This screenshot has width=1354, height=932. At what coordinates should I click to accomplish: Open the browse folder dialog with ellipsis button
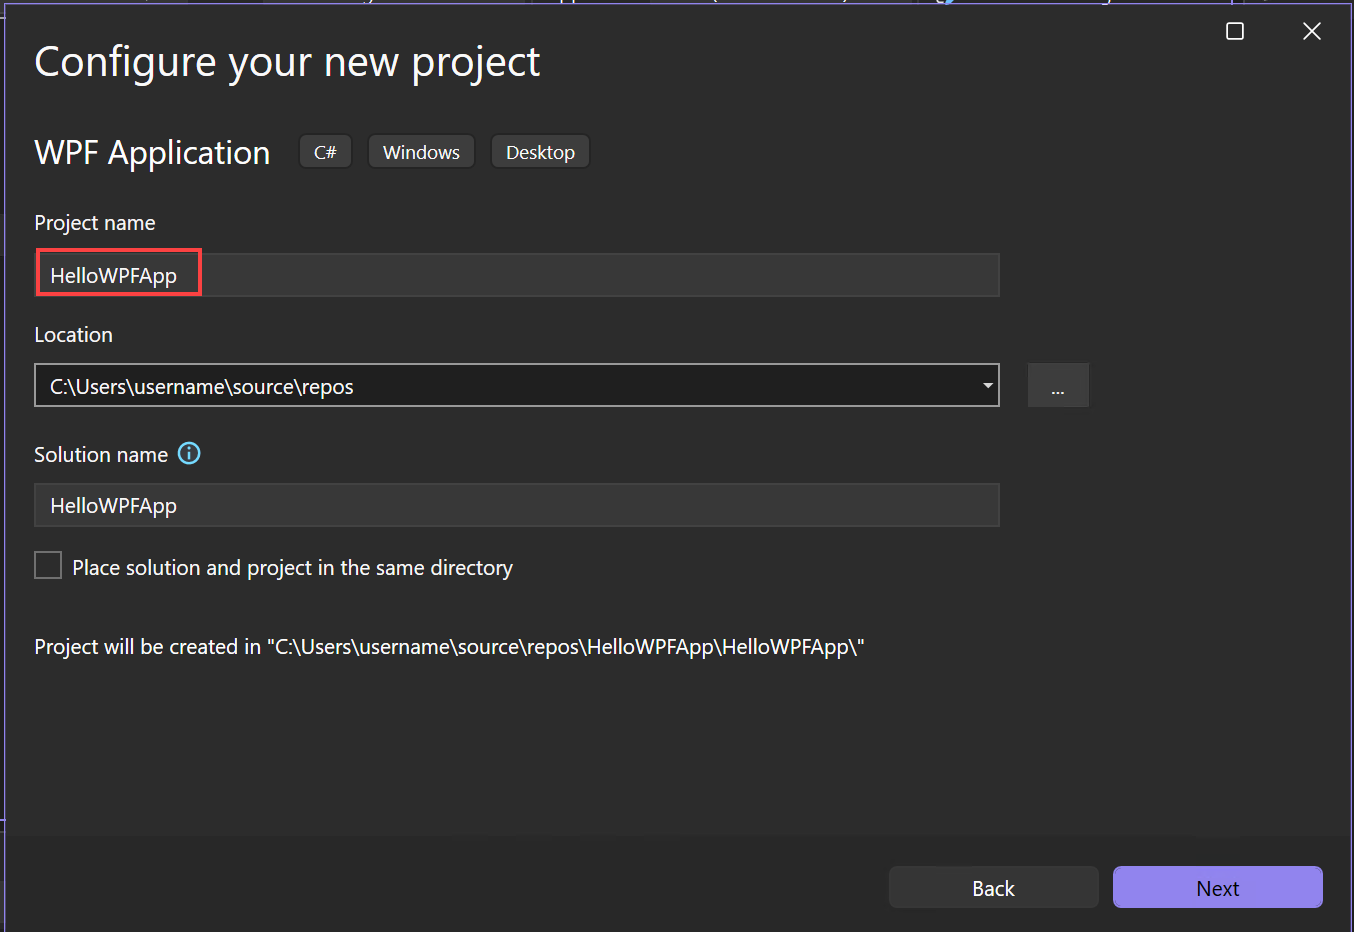pyautogui.click(x=1058, y=385)
